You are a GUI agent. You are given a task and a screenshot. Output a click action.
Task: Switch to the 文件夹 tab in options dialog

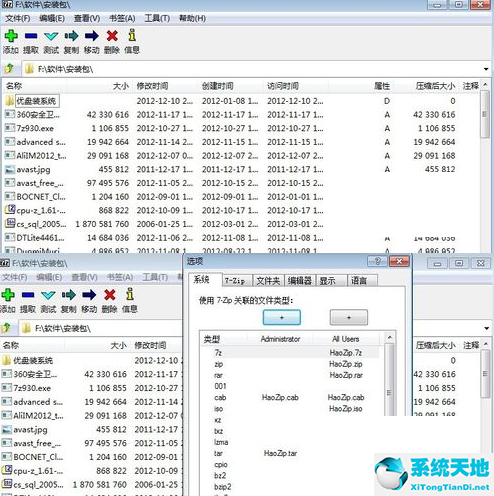point(268,281)
